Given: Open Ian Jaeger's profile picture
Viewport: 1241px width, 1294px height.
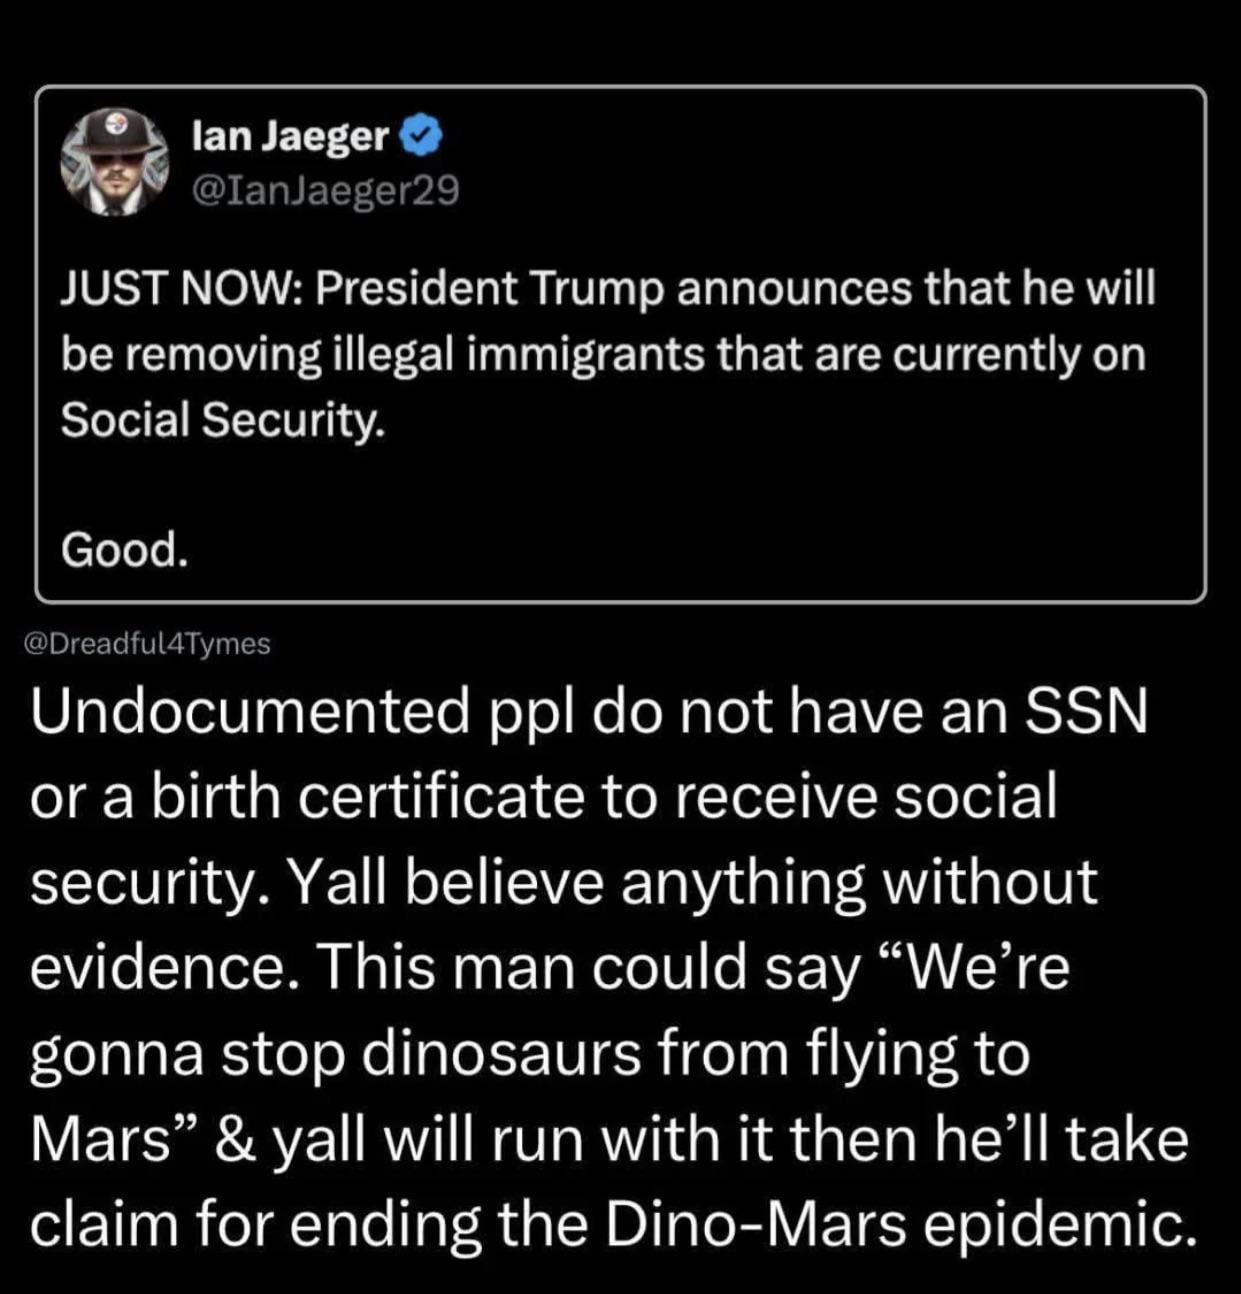Looking at the screenshot, I should (x=113, y=162).
